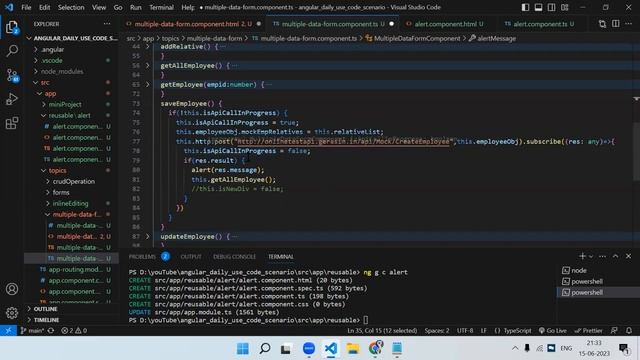Open the File menu
The width and height of the screenshot is (640, 360).
[x=26, y=7]
